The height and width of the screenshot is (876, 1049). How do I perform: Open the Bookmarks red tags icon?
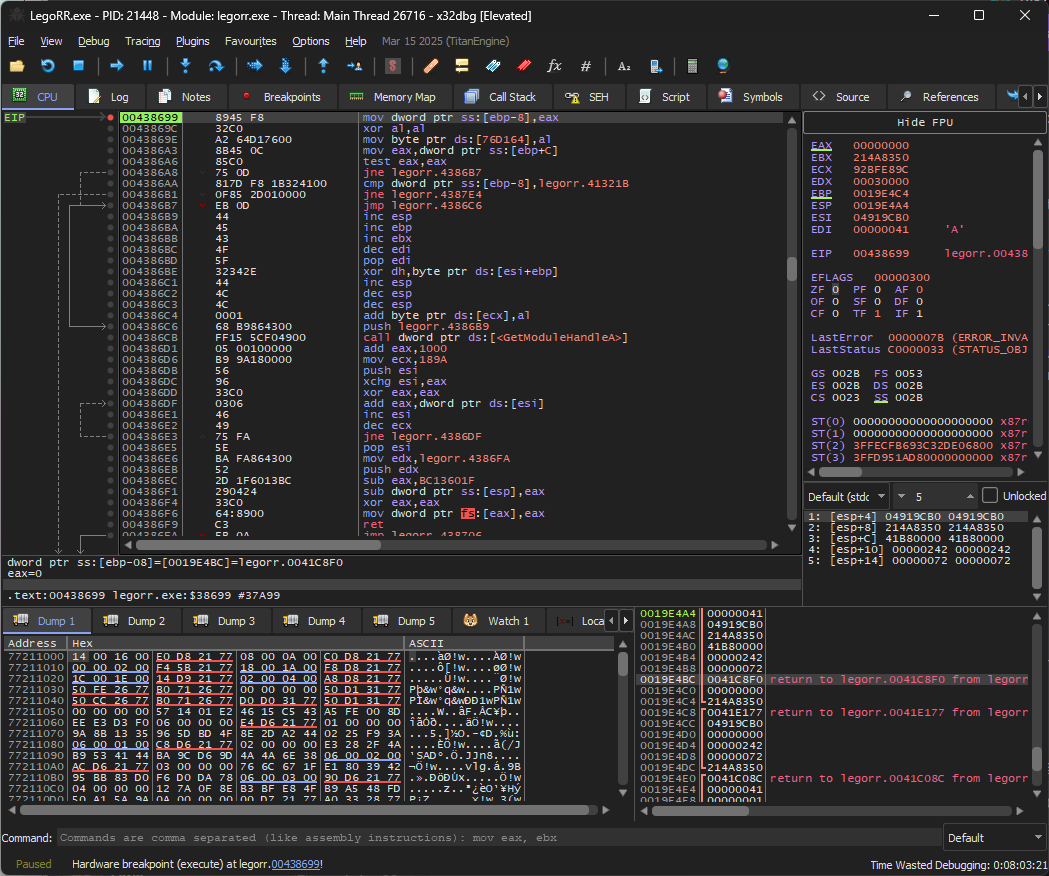click(524, 66)
